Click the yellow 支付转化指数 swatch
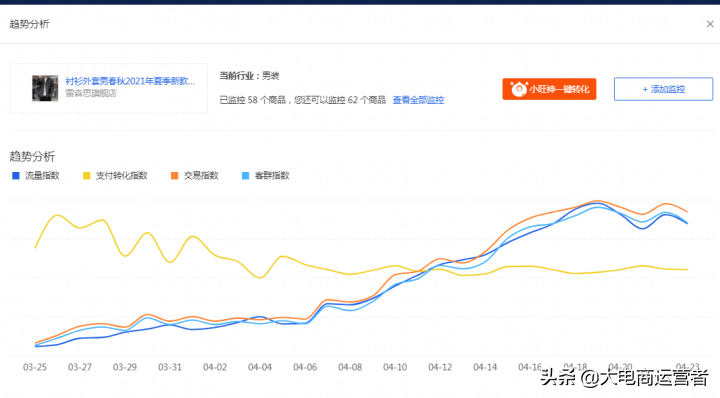This screenshot has width=720, height=398. [86, 175]
